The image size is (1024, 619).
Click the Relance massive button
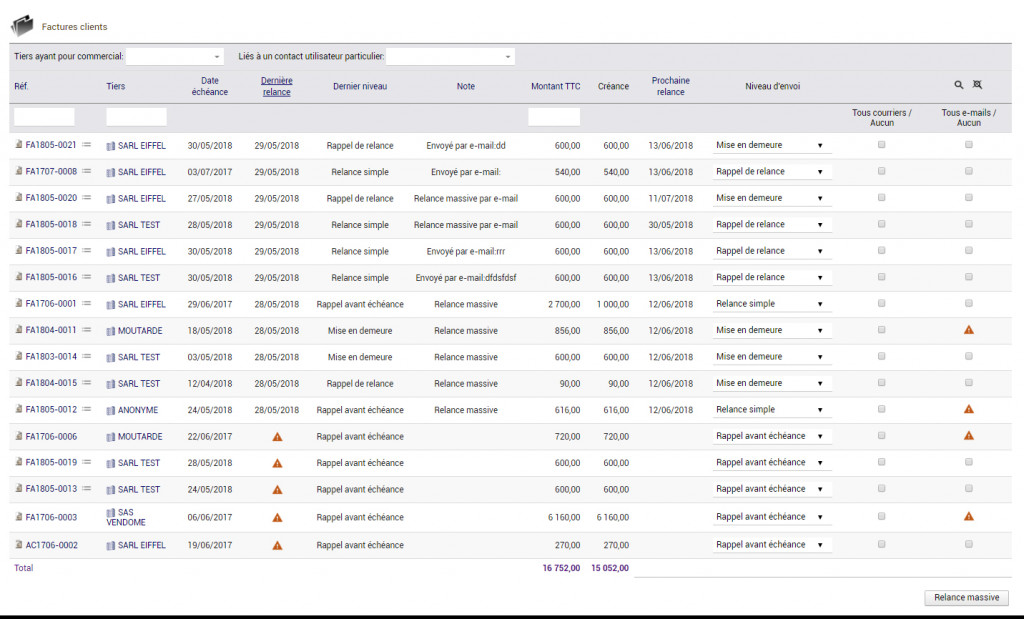coord(966,598)
